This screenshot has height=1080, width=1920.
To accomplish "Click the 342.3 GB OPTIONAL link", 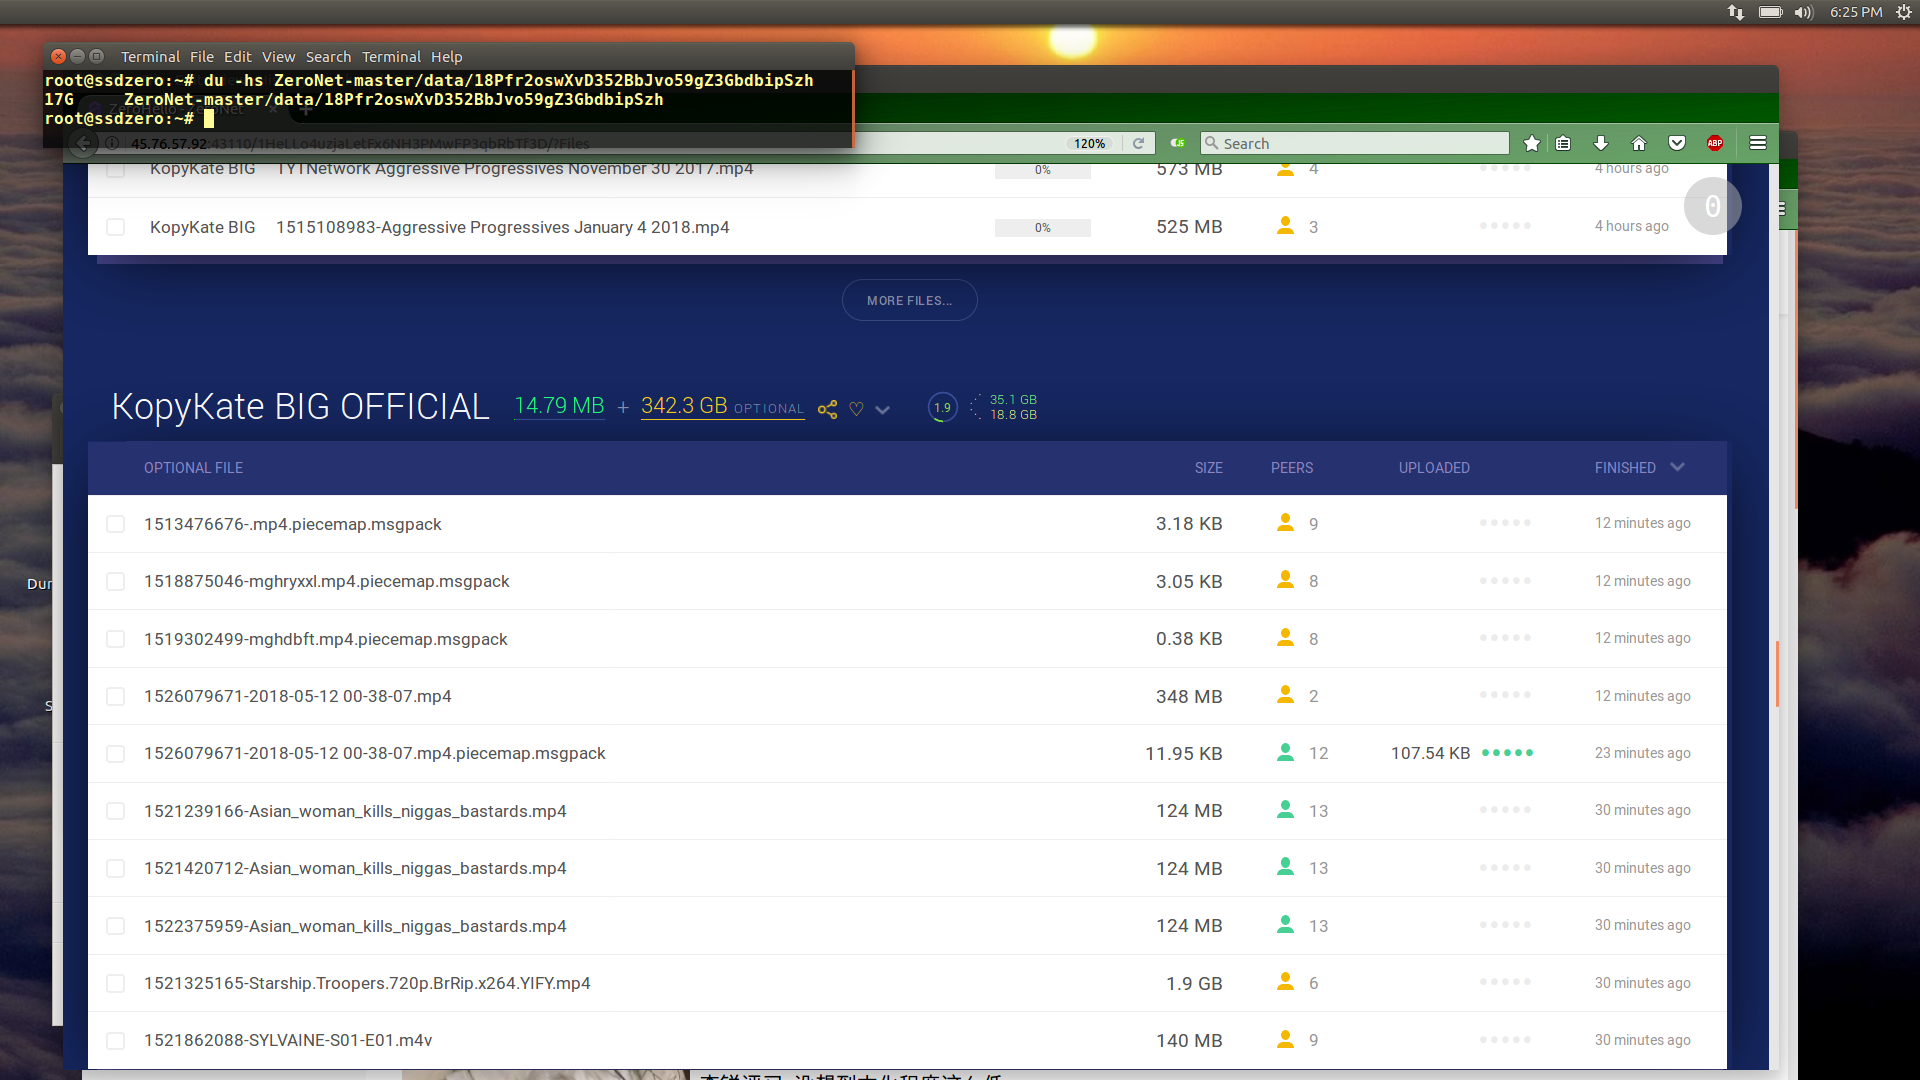I will pyautogui.click(x=722, y=406).
